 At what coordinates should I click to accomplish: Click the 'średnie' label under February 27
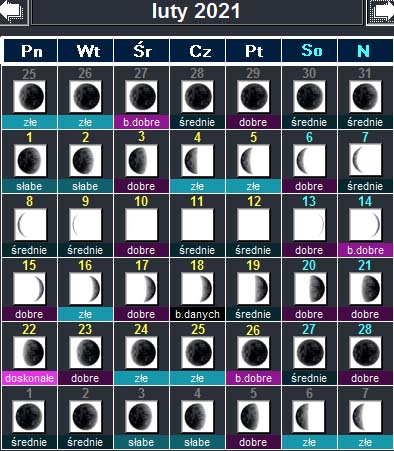pyautogui.click(x=310, y=378)
